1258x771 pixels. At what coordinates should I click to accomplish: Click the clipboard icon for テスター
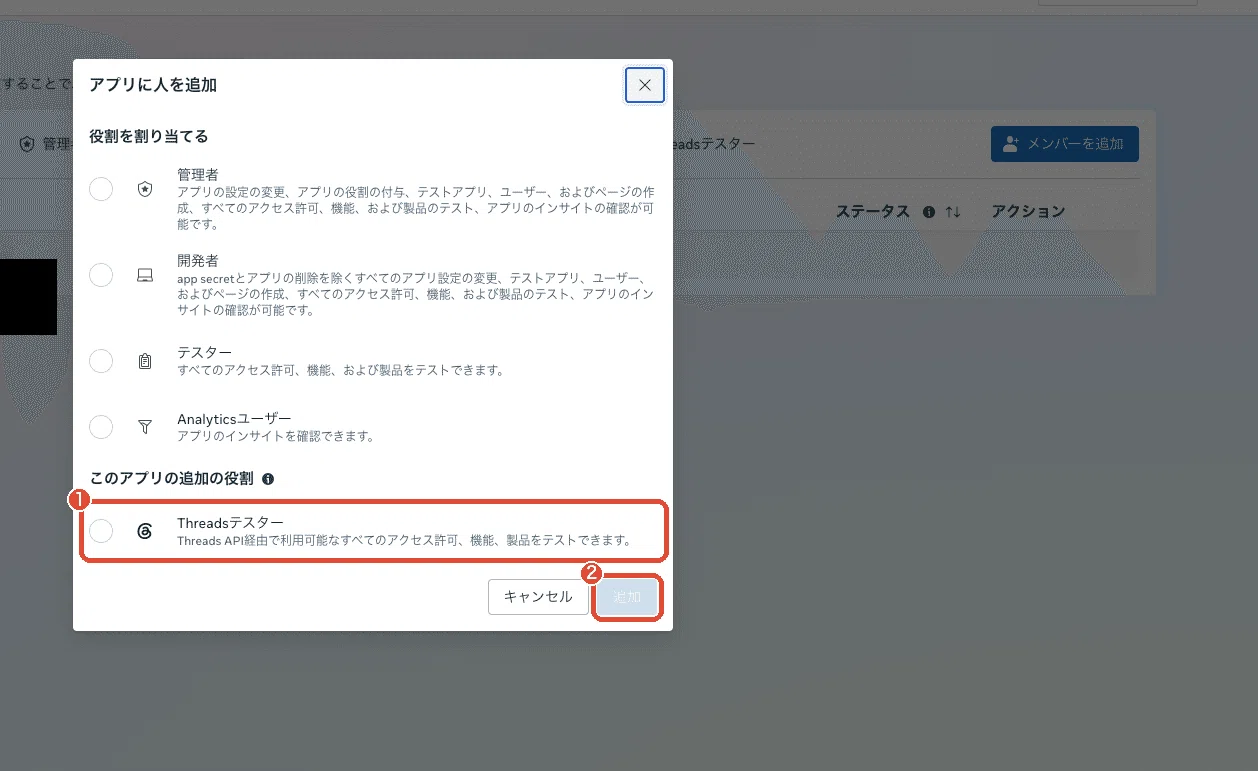click(x=145, y=361)
